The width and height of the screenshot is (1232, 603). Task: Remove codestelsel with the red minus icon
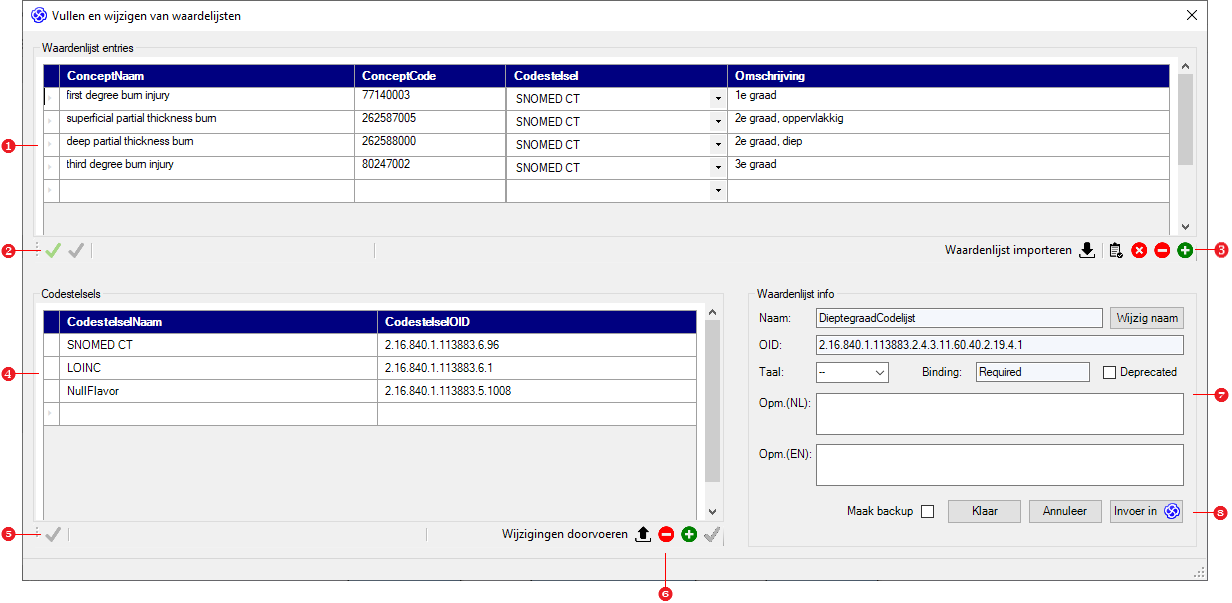[x=666, y=534]
